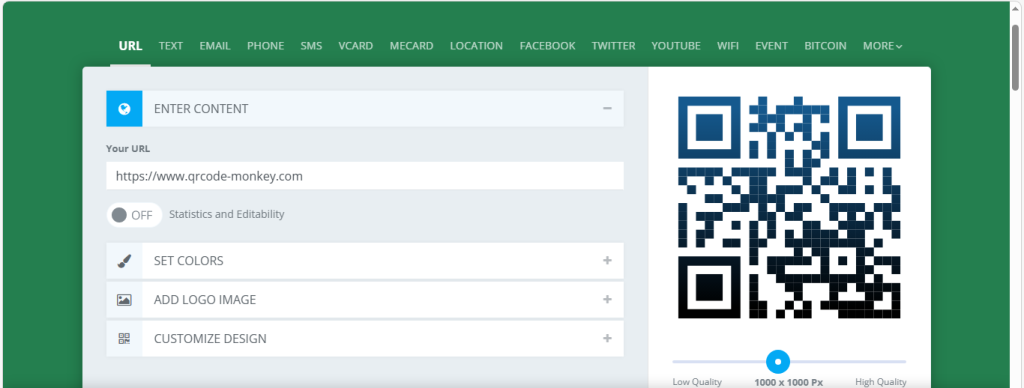The image size is (1024, 388).
Task: Choose the VCARD tab
Action: tap(356, 46)
